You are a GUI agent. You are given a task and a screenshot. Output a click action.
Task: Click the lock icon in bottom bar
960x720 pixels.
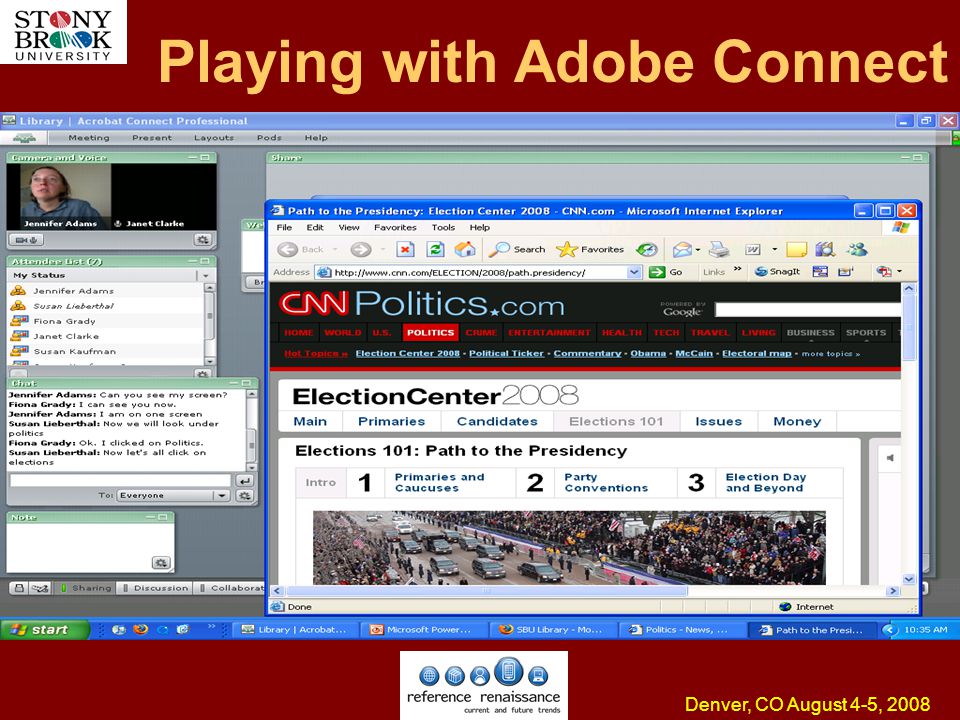point(19,588)
